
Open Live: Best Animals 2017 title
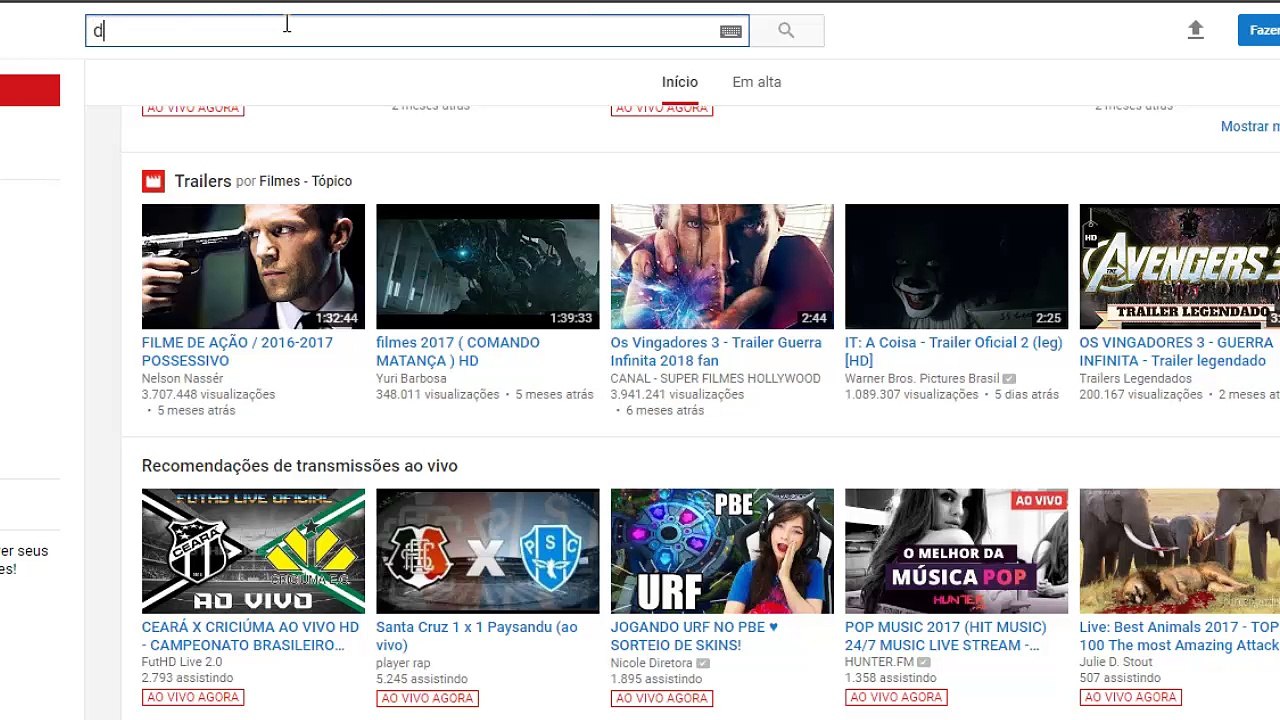[x=1179, y=636]
